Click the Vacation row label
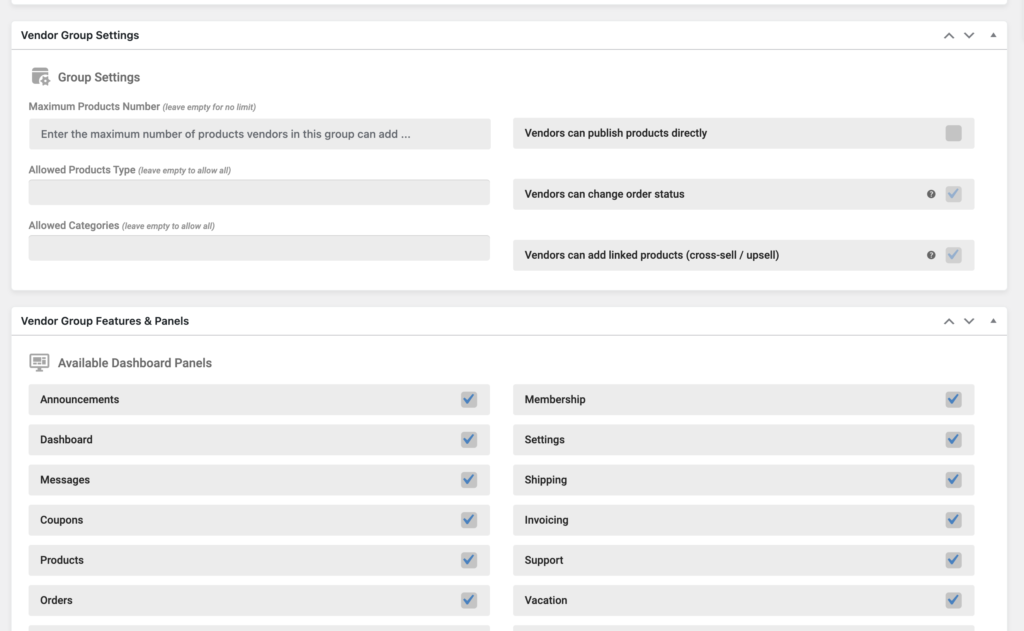1024x631 pixels. [x=546, y=600]
